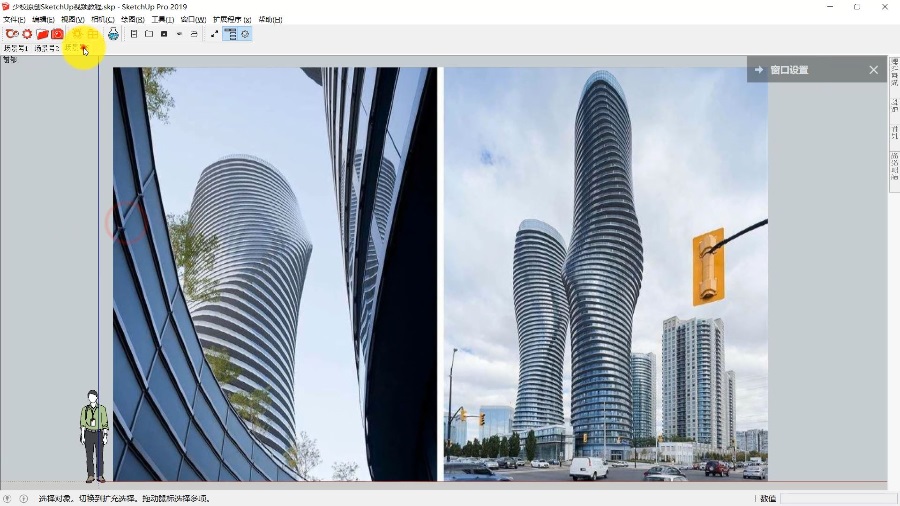Click the black filled square toolbar icon

click(164, 34)
